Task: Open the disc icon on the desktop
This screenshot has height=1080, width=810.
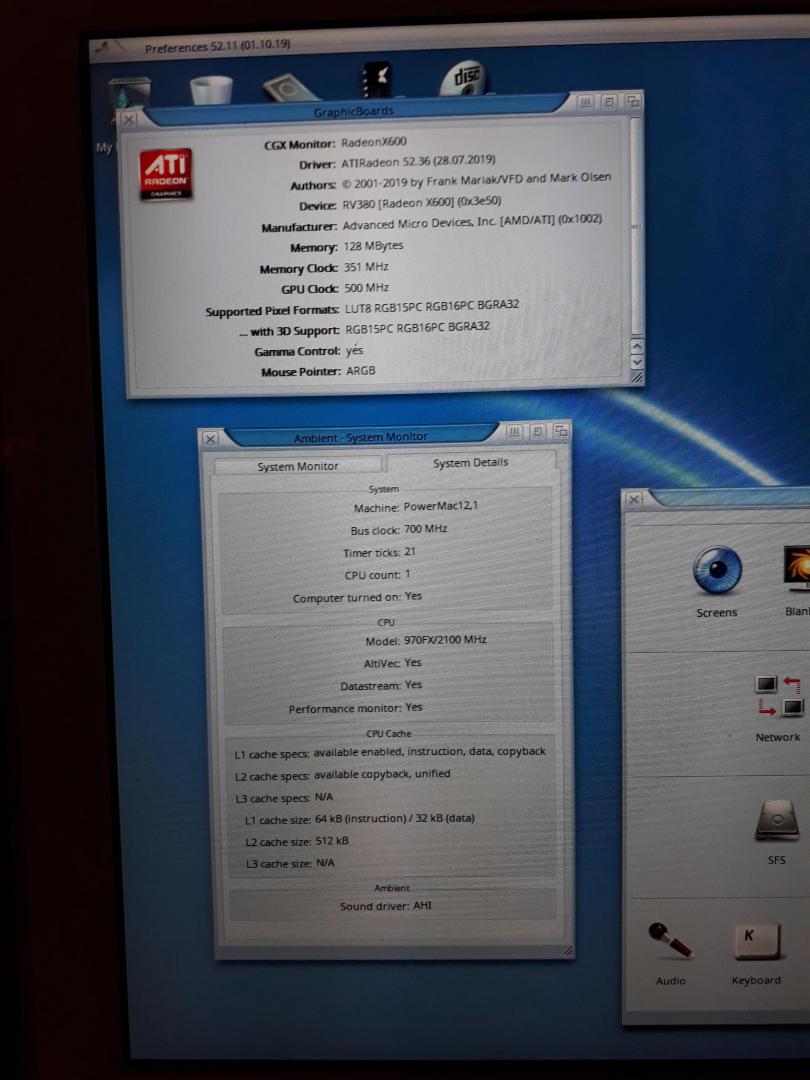Action: point(464,77)
